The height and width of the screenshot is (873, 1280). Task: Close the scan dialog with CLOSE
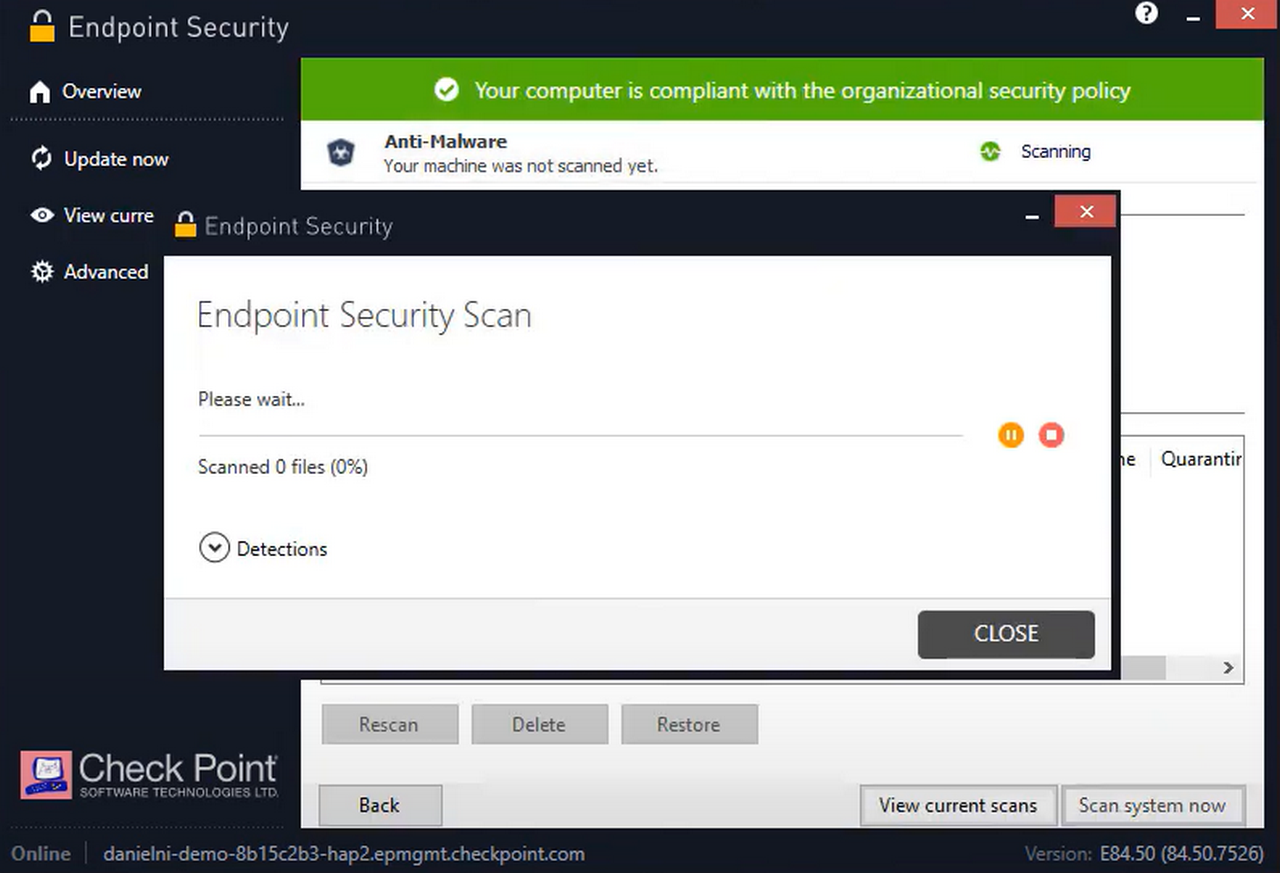[x=1005, y=634]
